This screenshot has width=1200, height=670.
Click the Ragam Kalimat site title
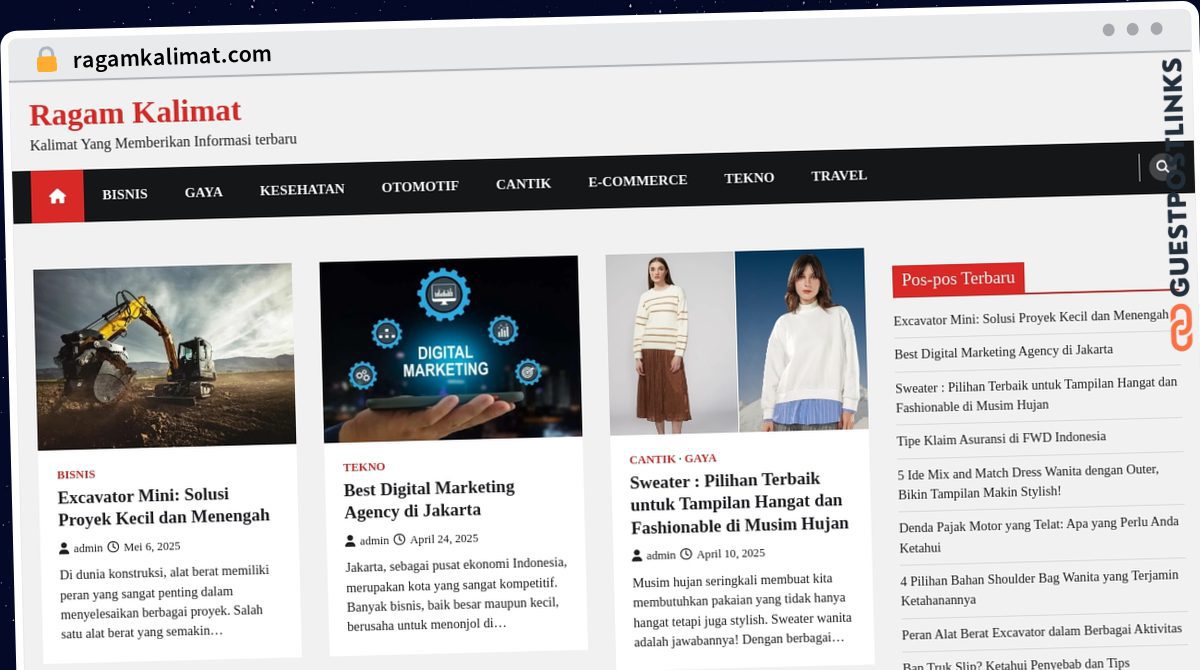tap(135, 112)
